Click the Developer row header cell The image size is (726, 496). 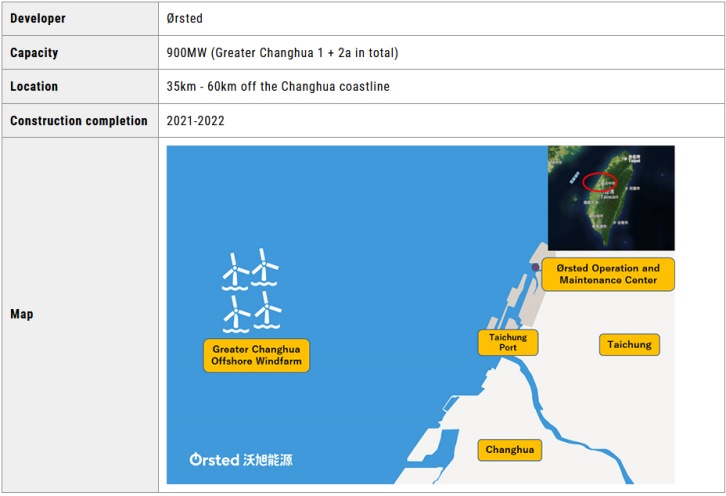[x=80, y=20]
